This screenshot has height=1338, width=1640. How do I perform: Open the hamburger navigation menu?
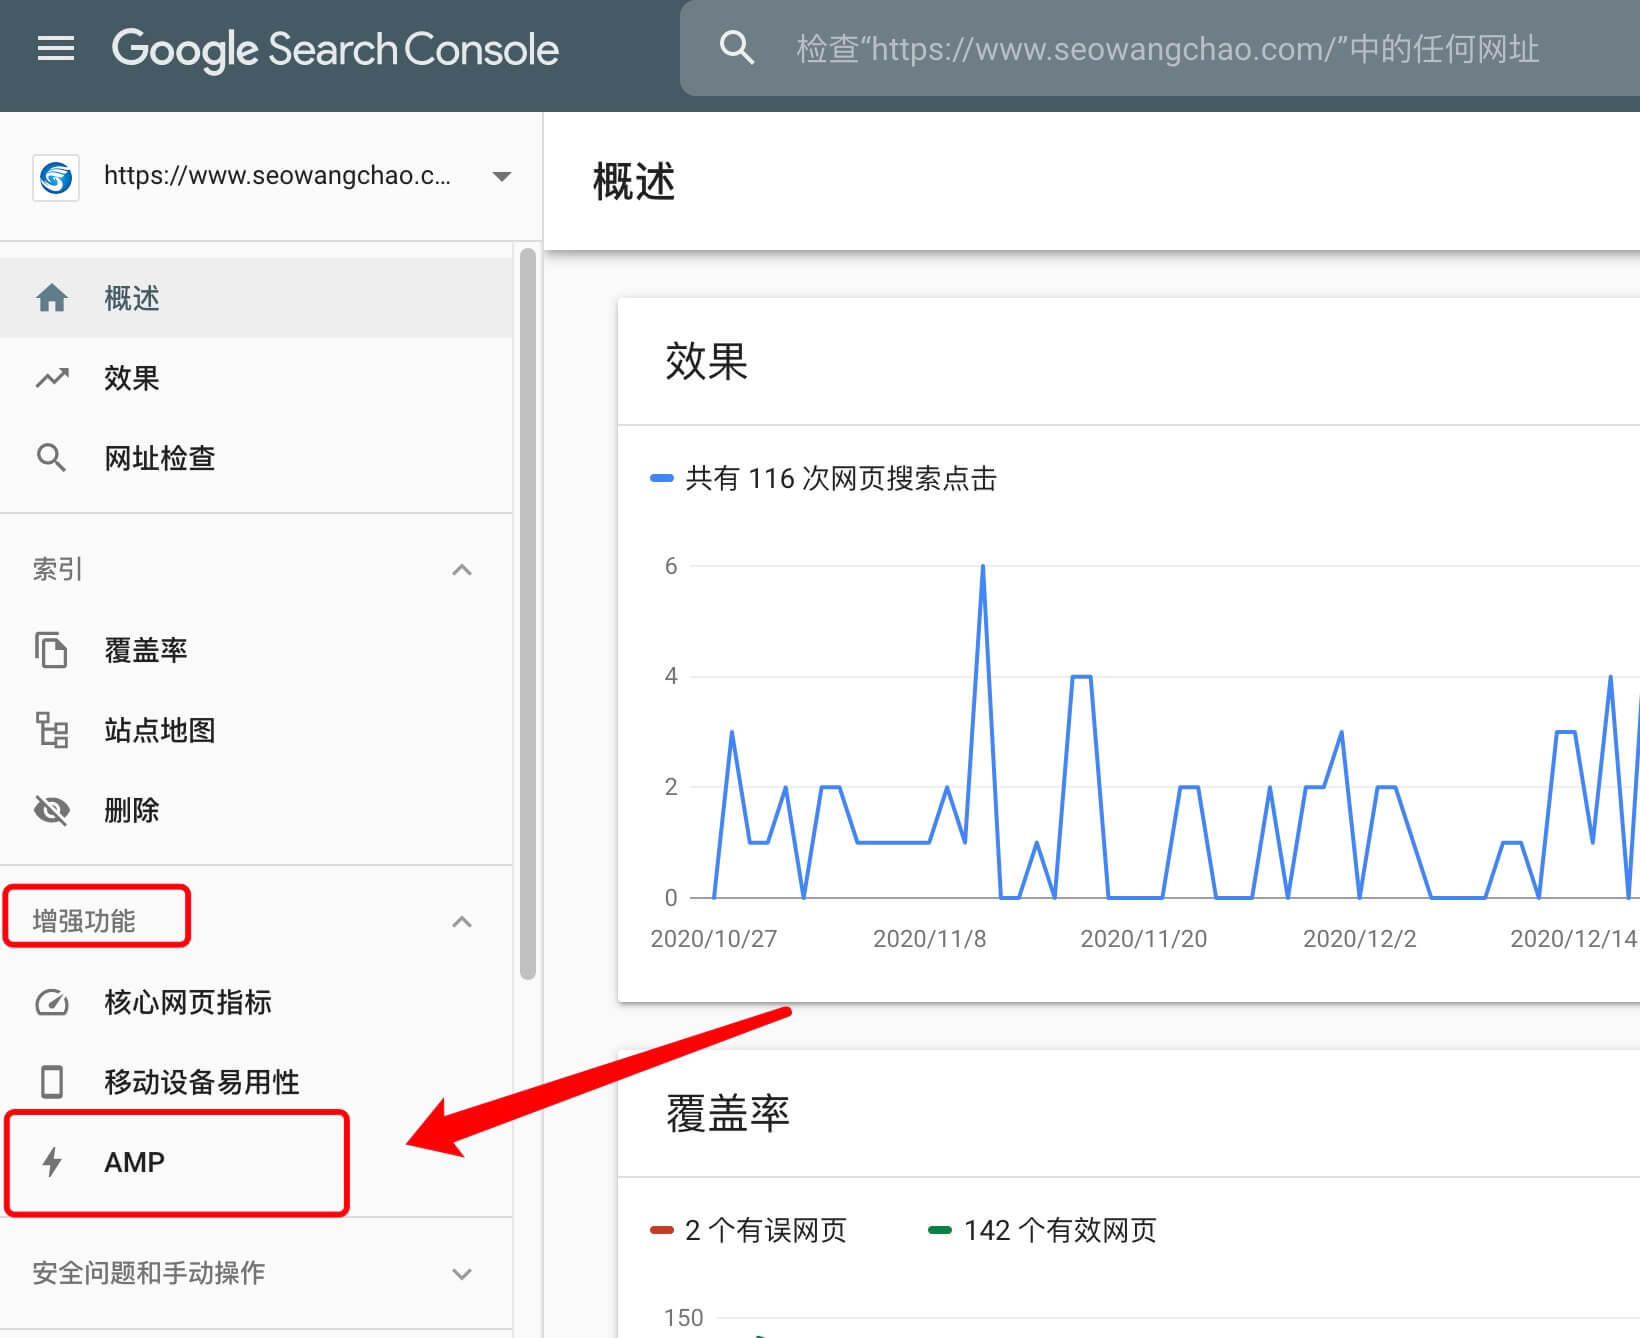point(56,48)
